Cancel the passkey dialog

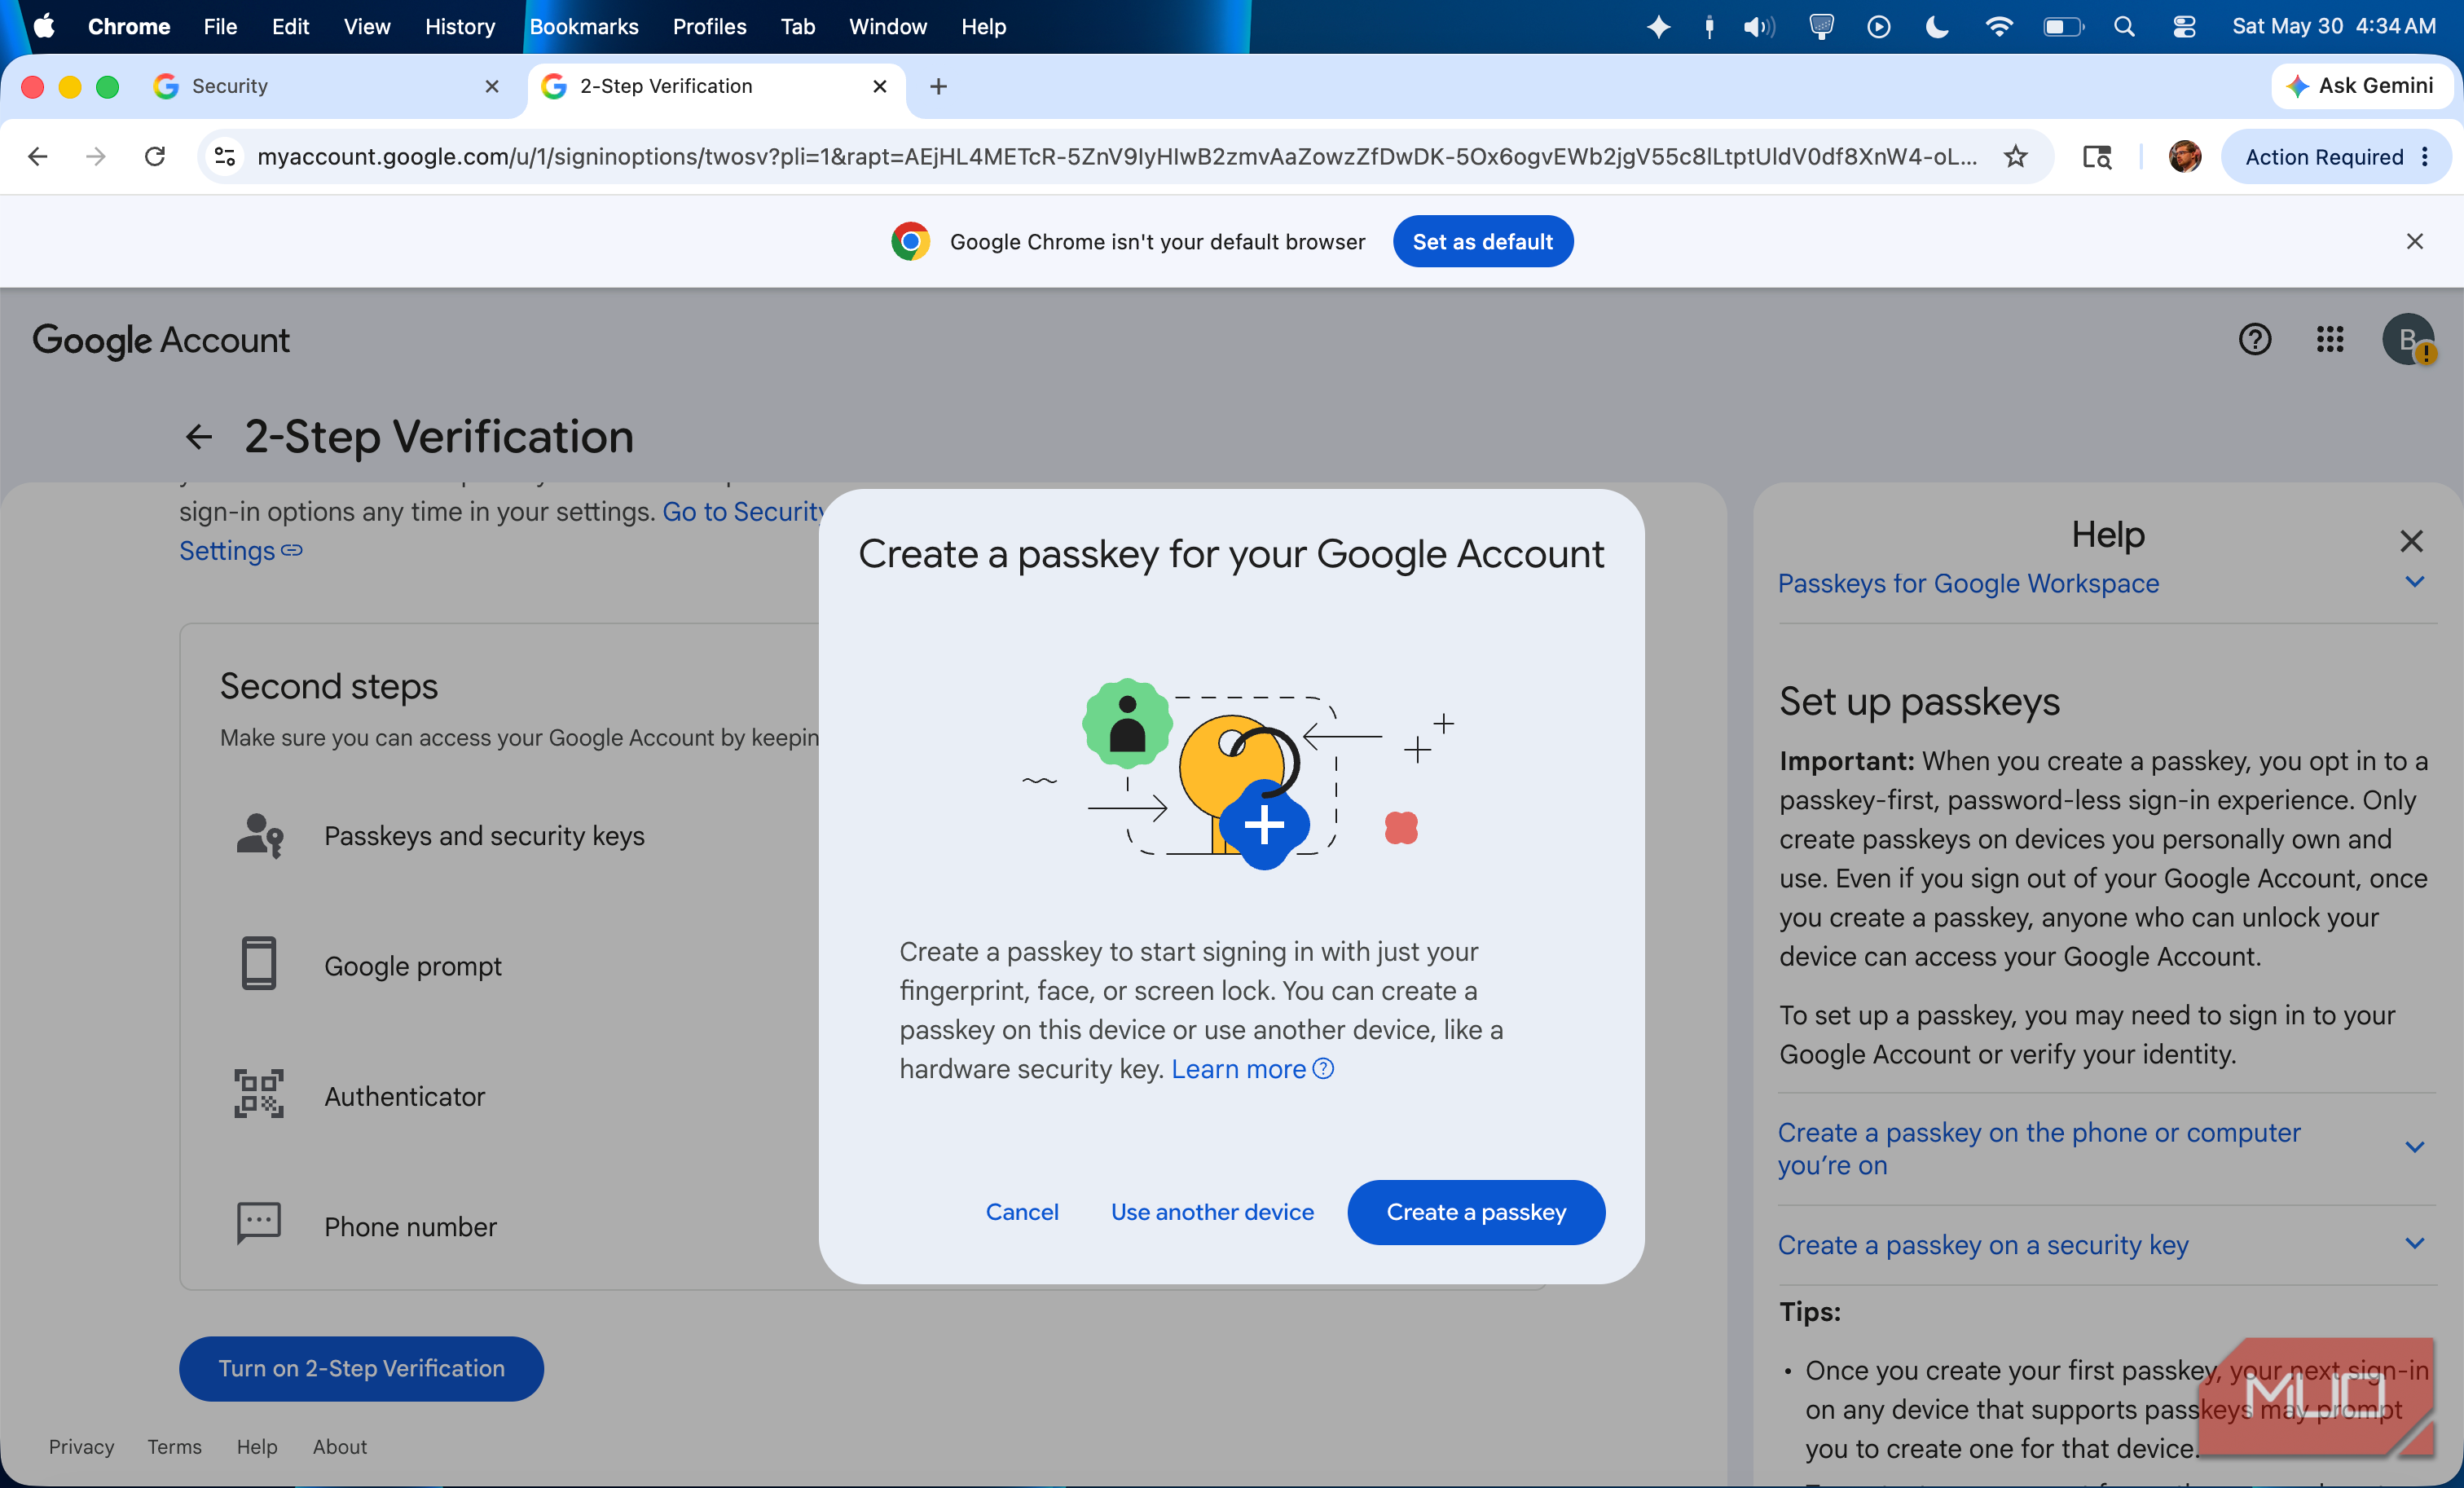(x=1022, y=1212)
